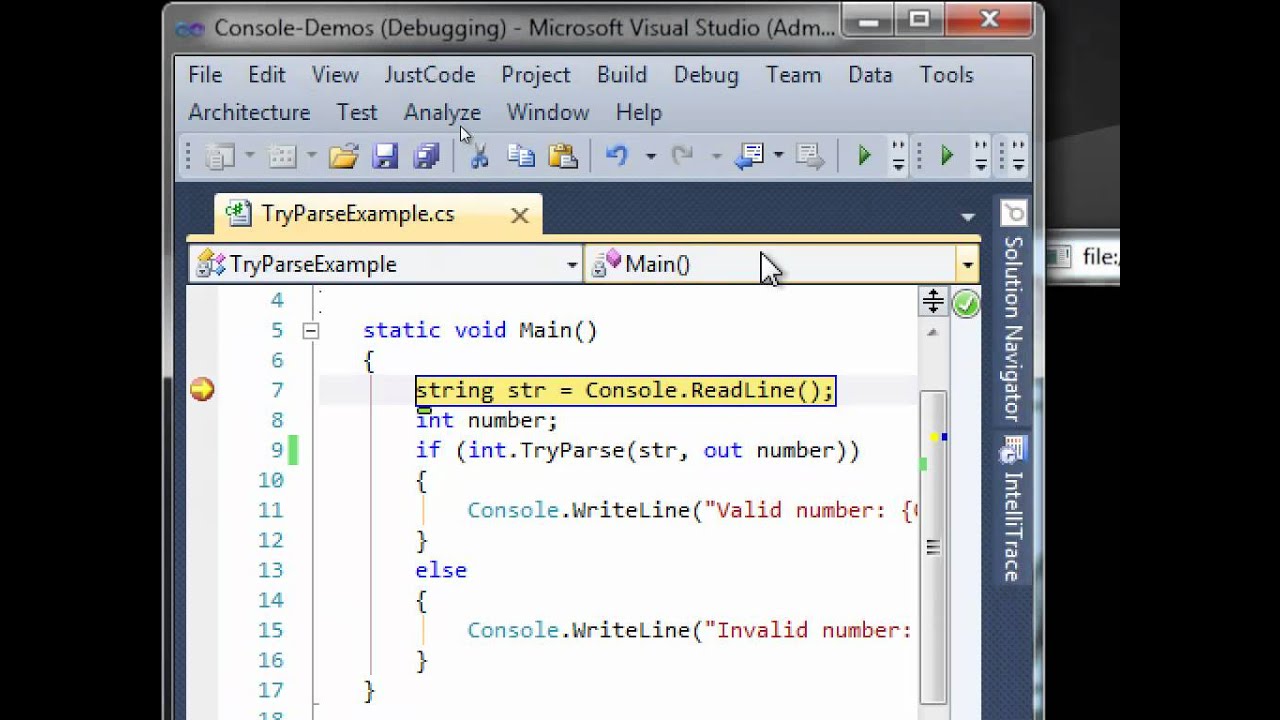Click the Copy icon
This screenshot has height=720, width=1280.
click(521, 156)
